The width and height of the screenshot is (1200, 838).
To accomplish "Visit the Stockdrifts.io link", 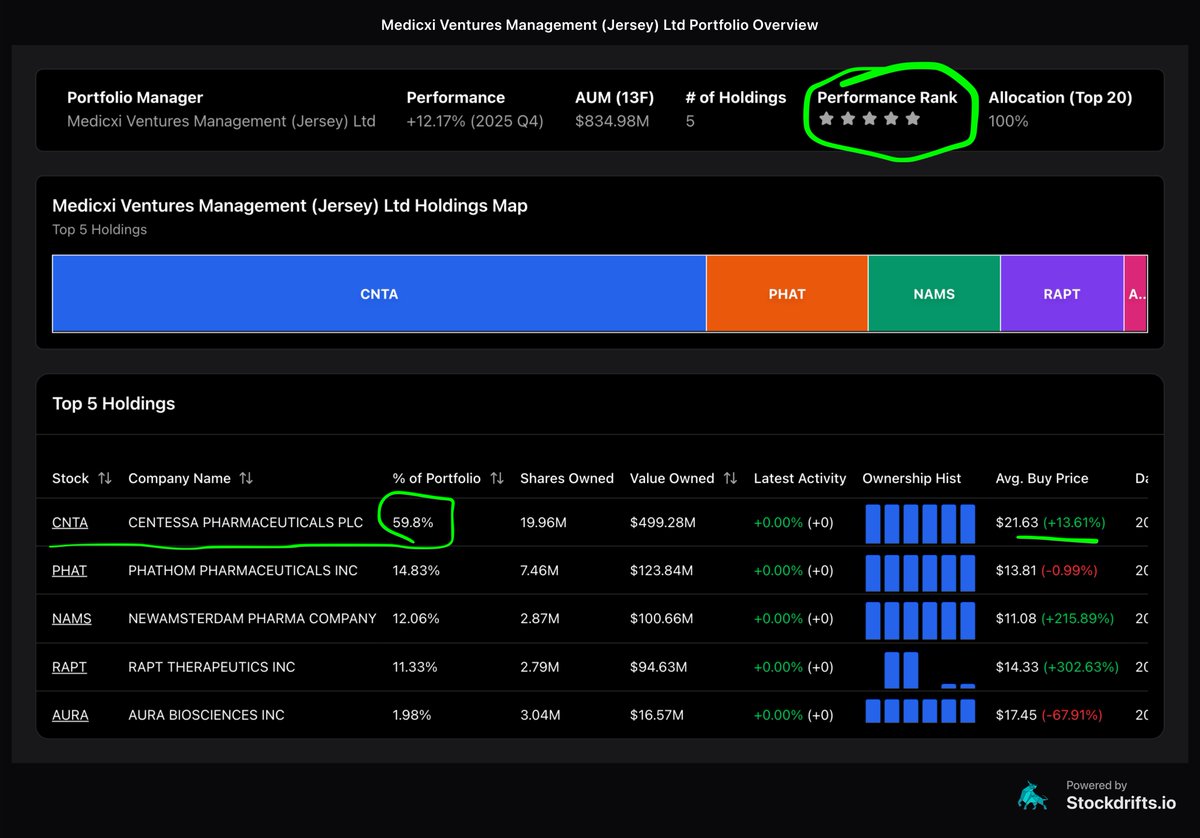I will 1121,802.
